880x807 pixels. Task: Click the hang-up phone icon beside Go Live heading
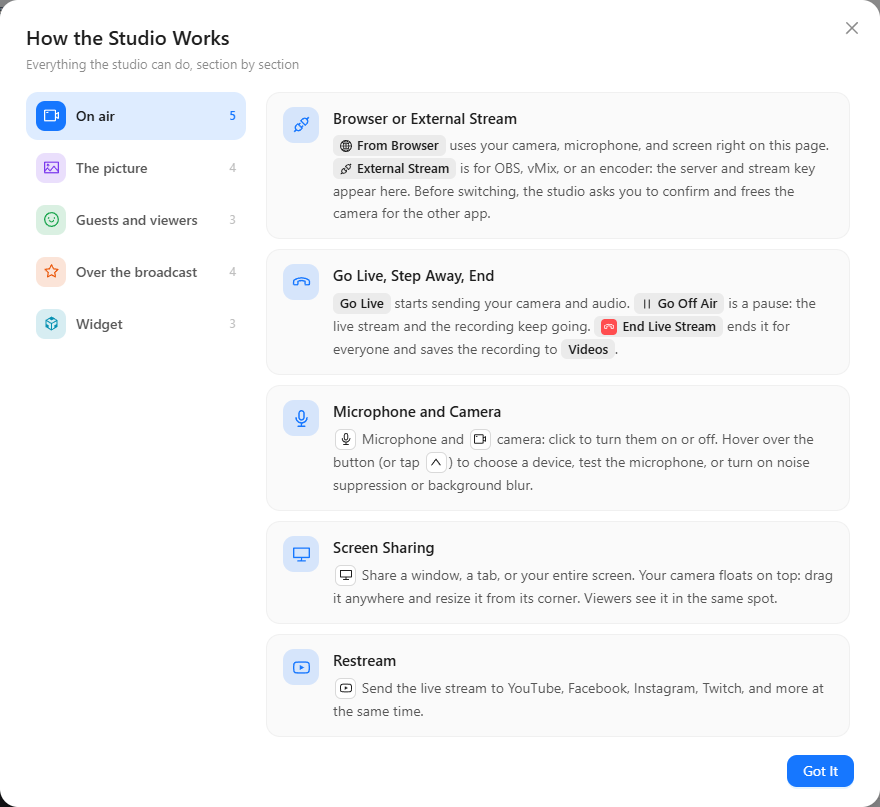click(301, 282)
